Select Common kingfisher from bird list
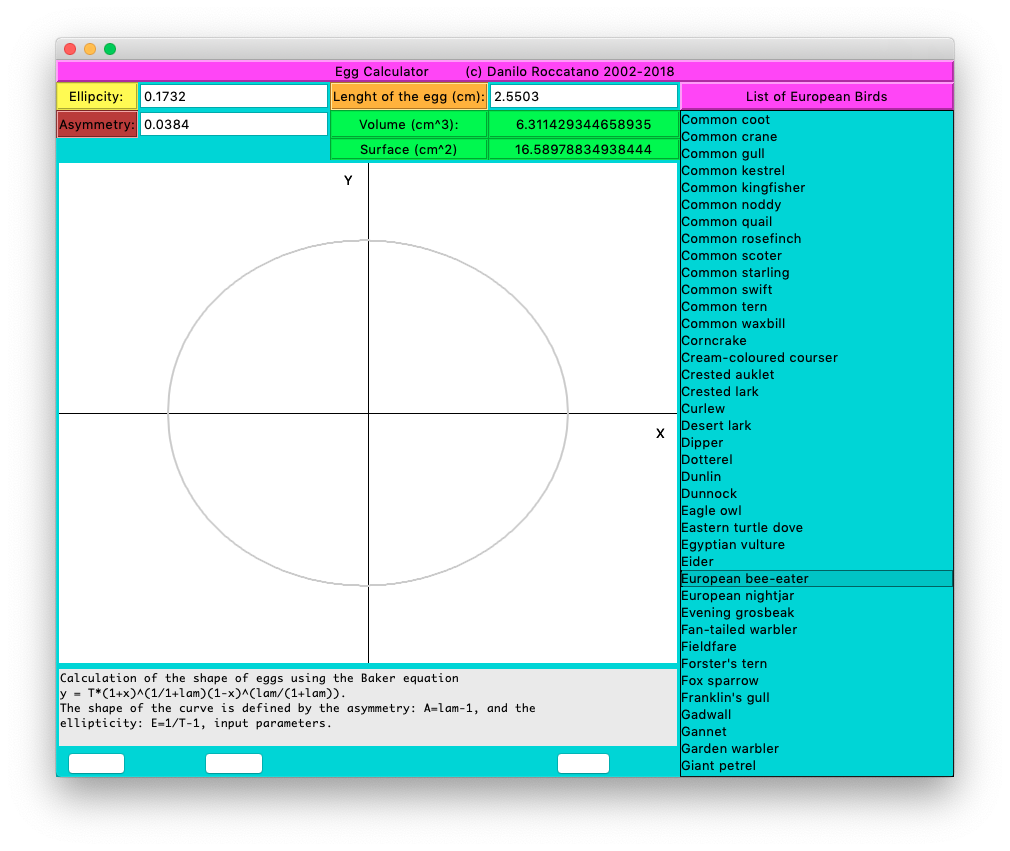1010x851 pixels. (743, 188)
